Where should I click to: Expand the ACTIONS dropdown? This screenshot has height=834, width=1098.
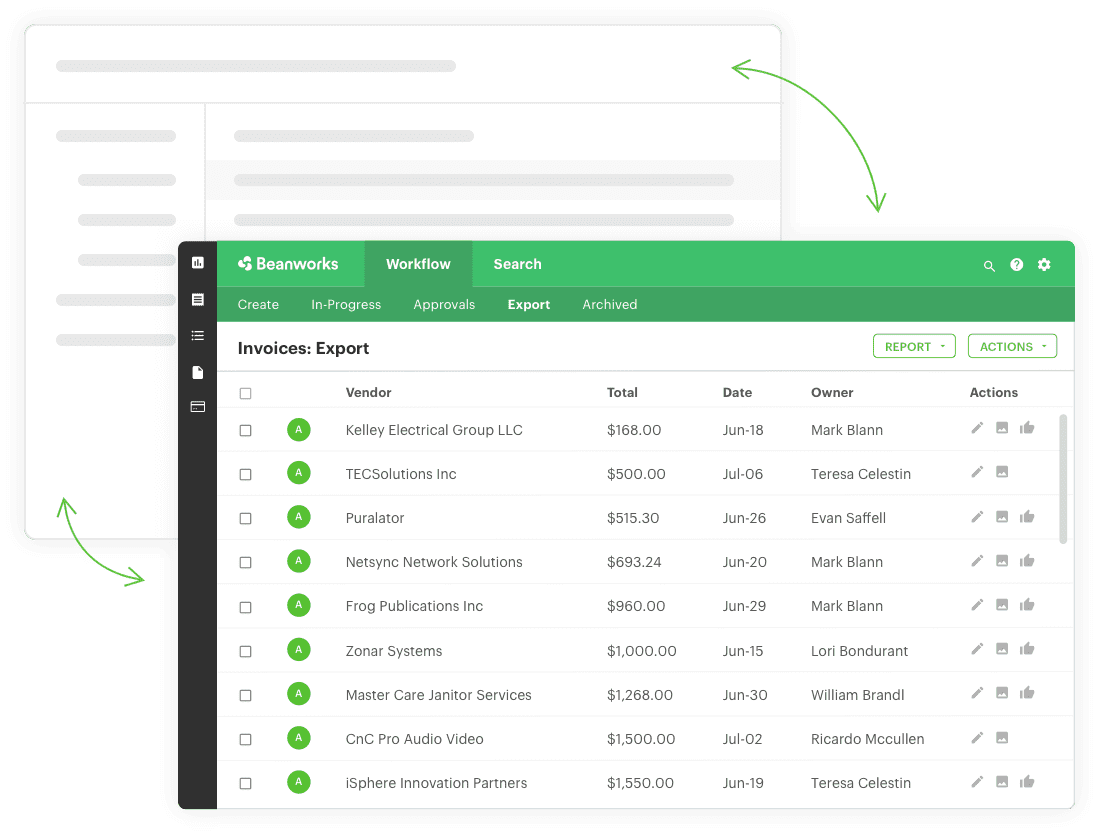(1012, 346)
